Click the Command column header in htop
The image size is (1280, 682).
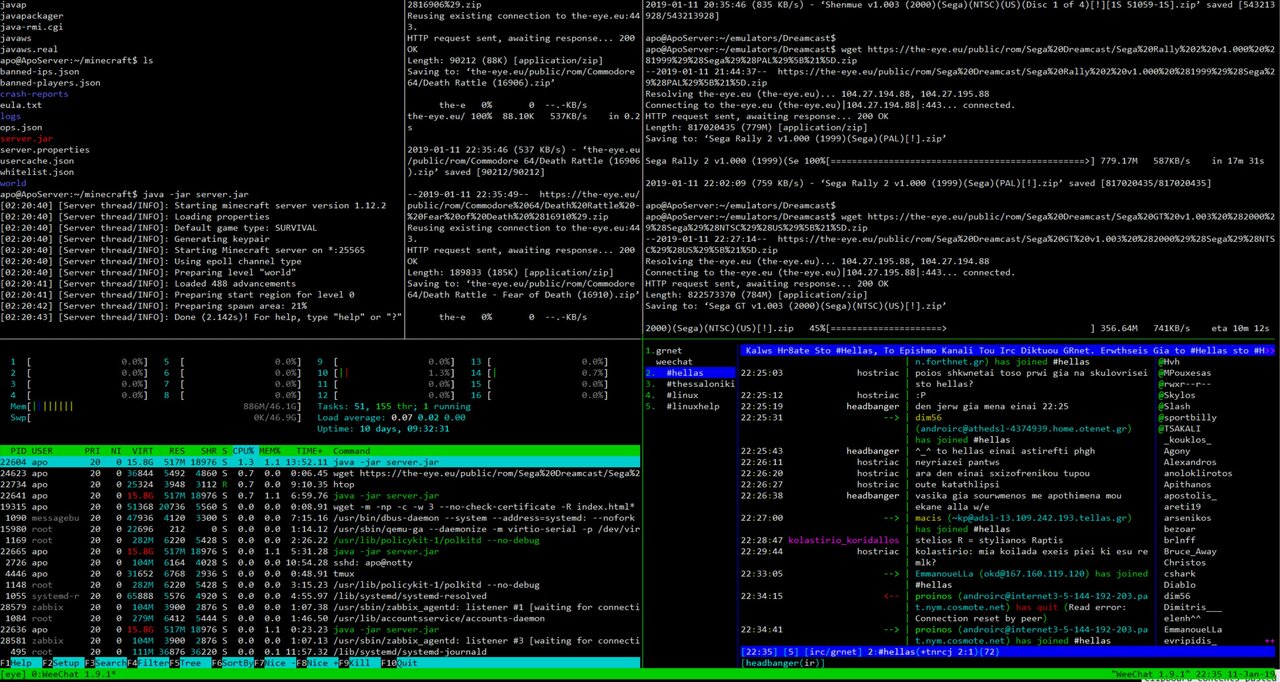point(351,451)
